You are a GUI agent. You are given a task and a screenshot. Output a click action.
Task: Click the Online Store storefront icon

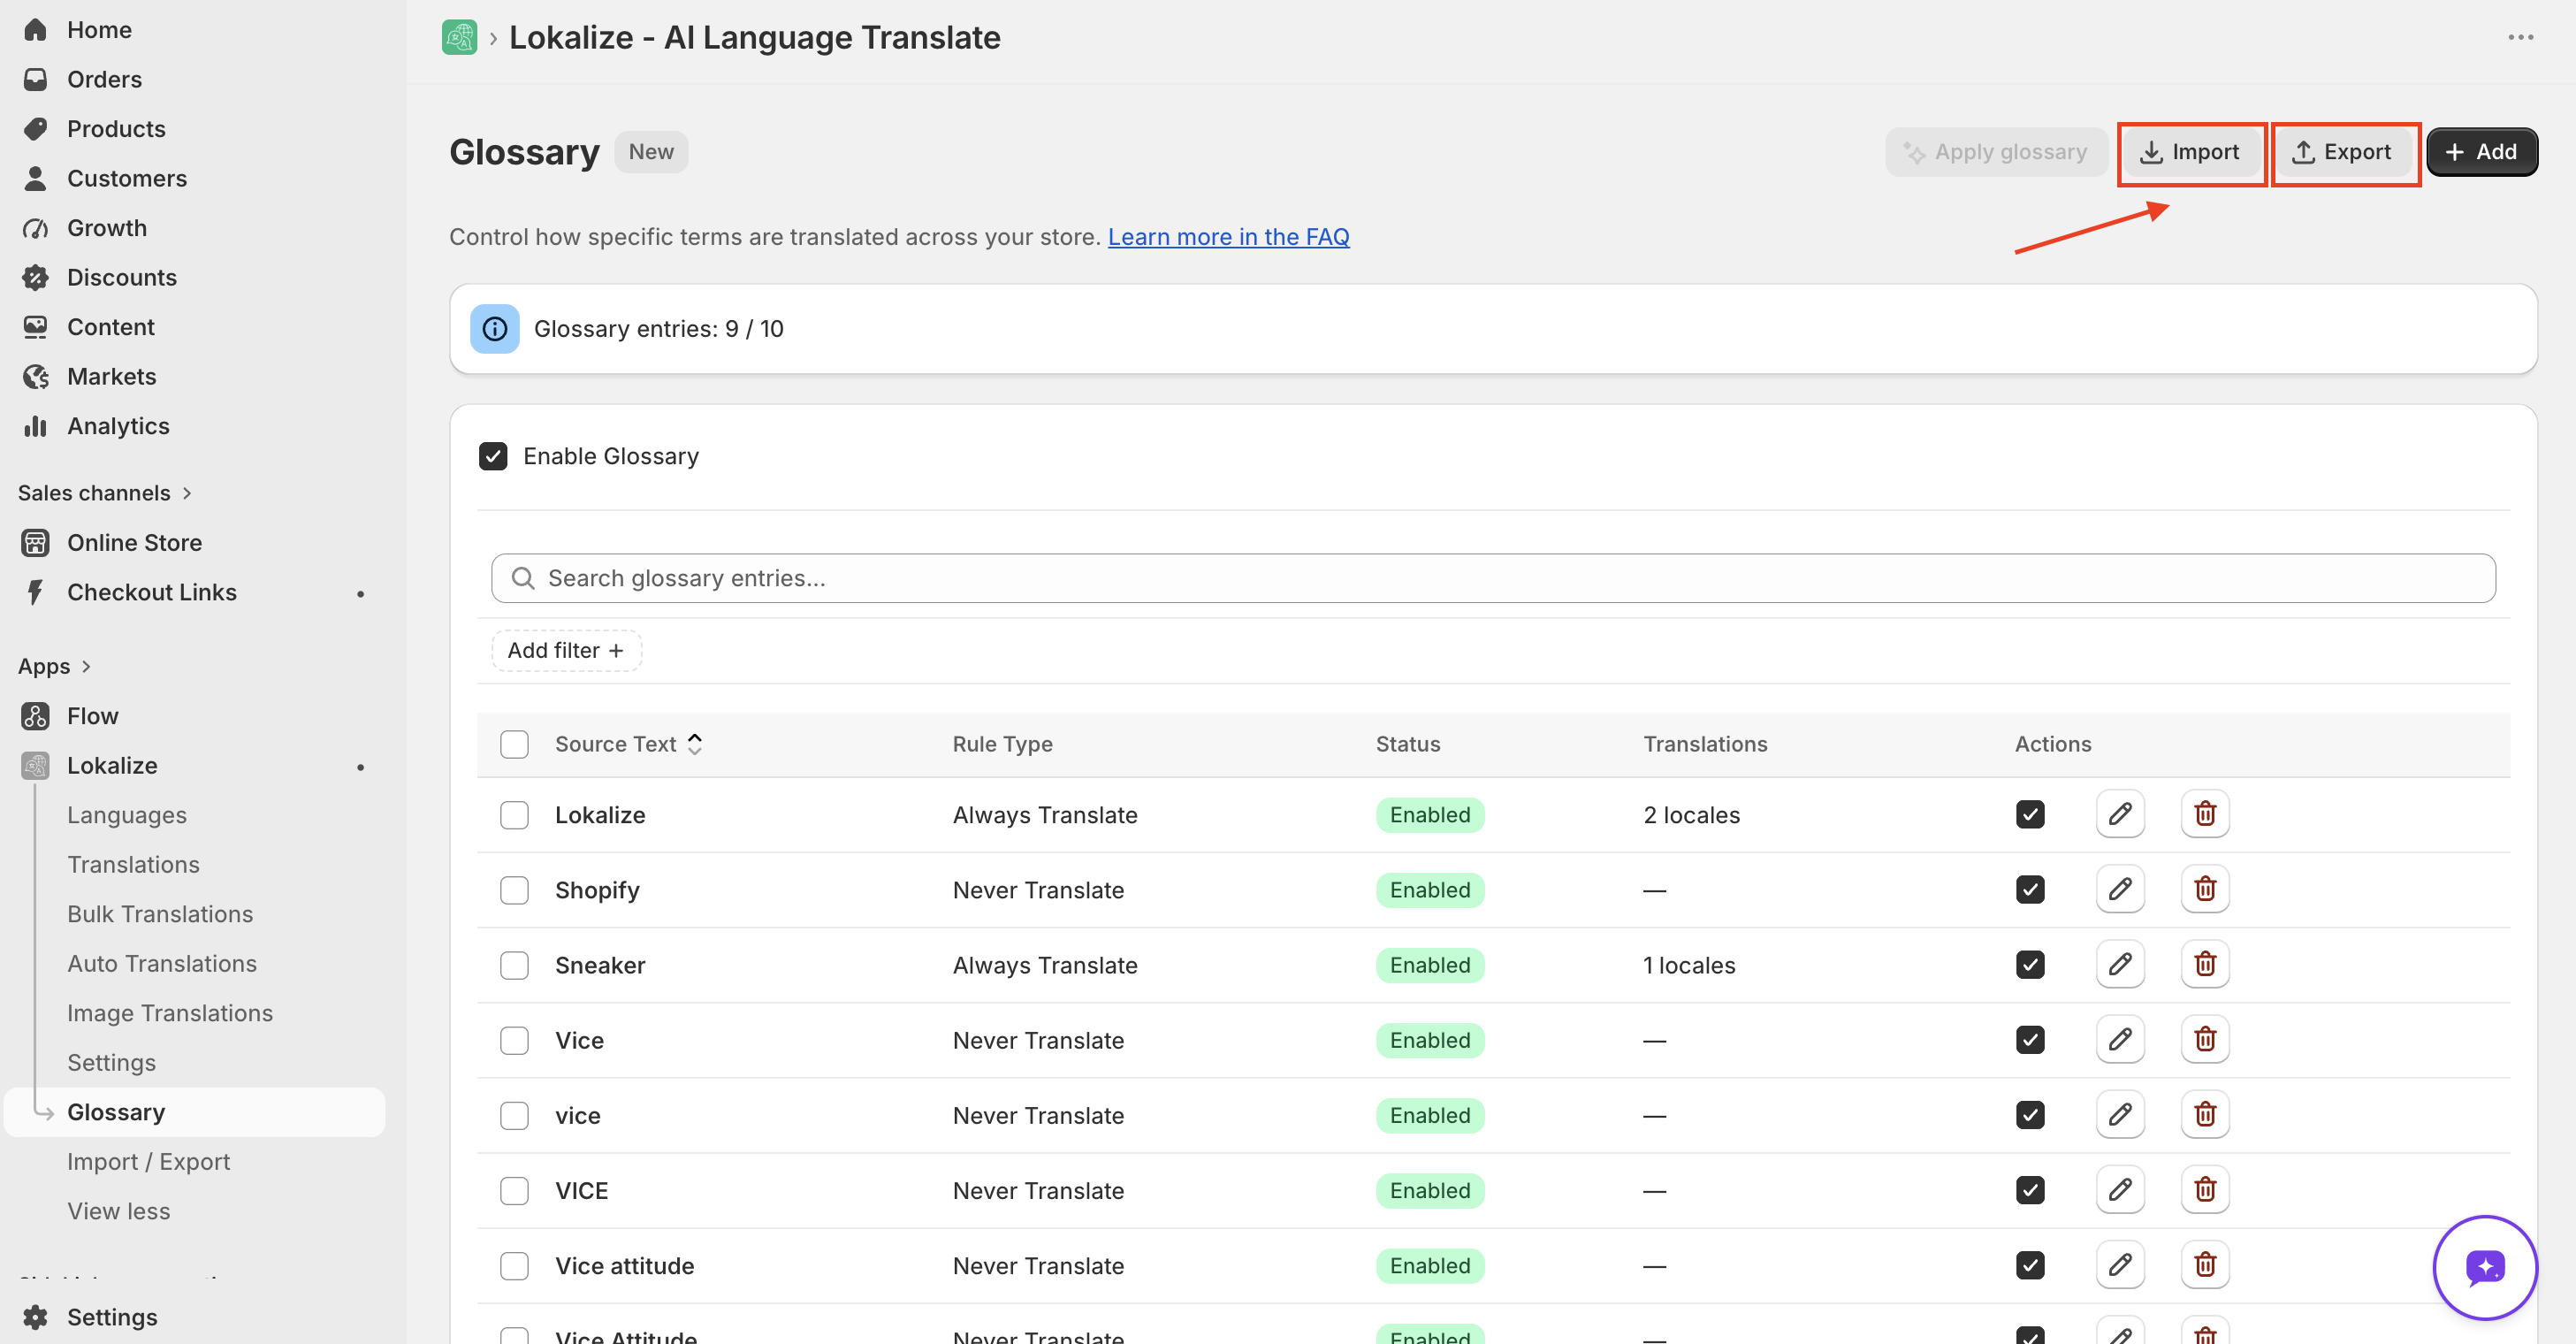point(36,543)
